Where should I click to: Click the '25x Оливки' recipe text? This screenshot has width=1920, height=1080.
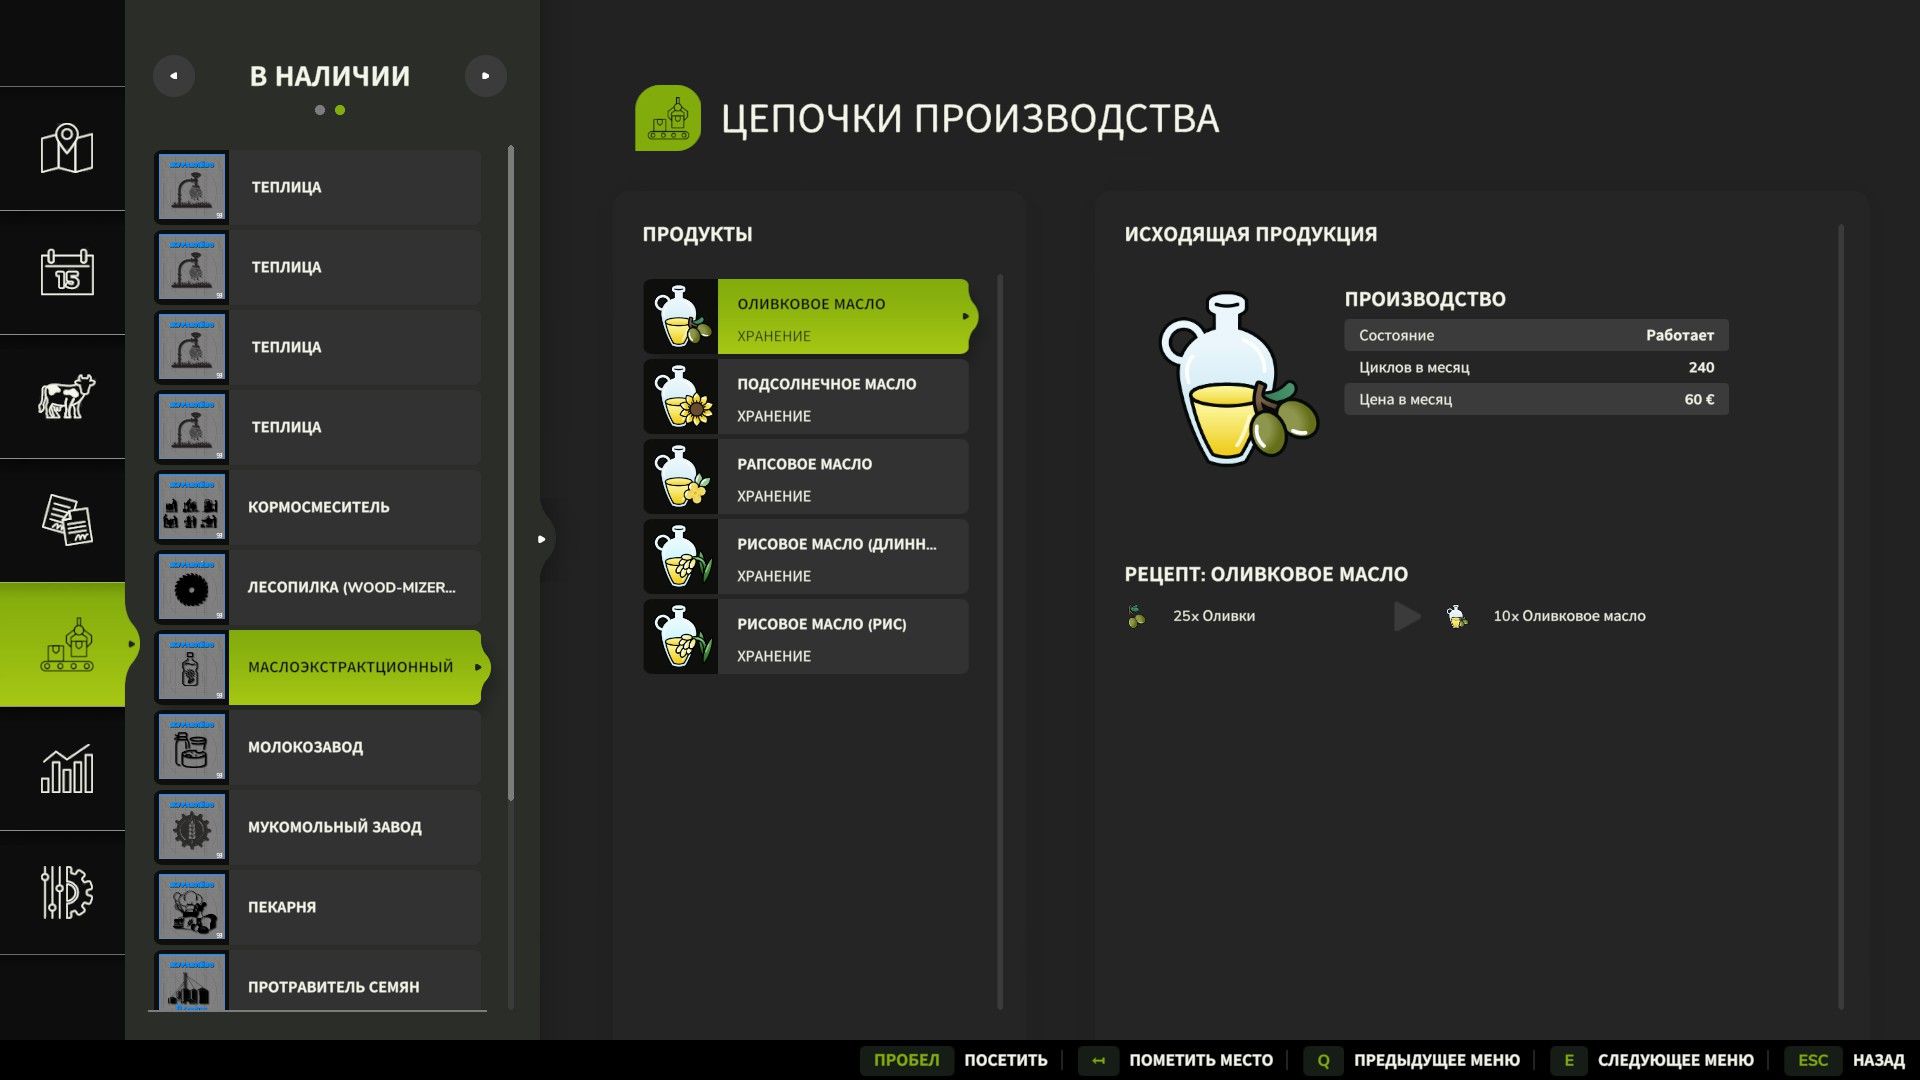pos(1213,616)
